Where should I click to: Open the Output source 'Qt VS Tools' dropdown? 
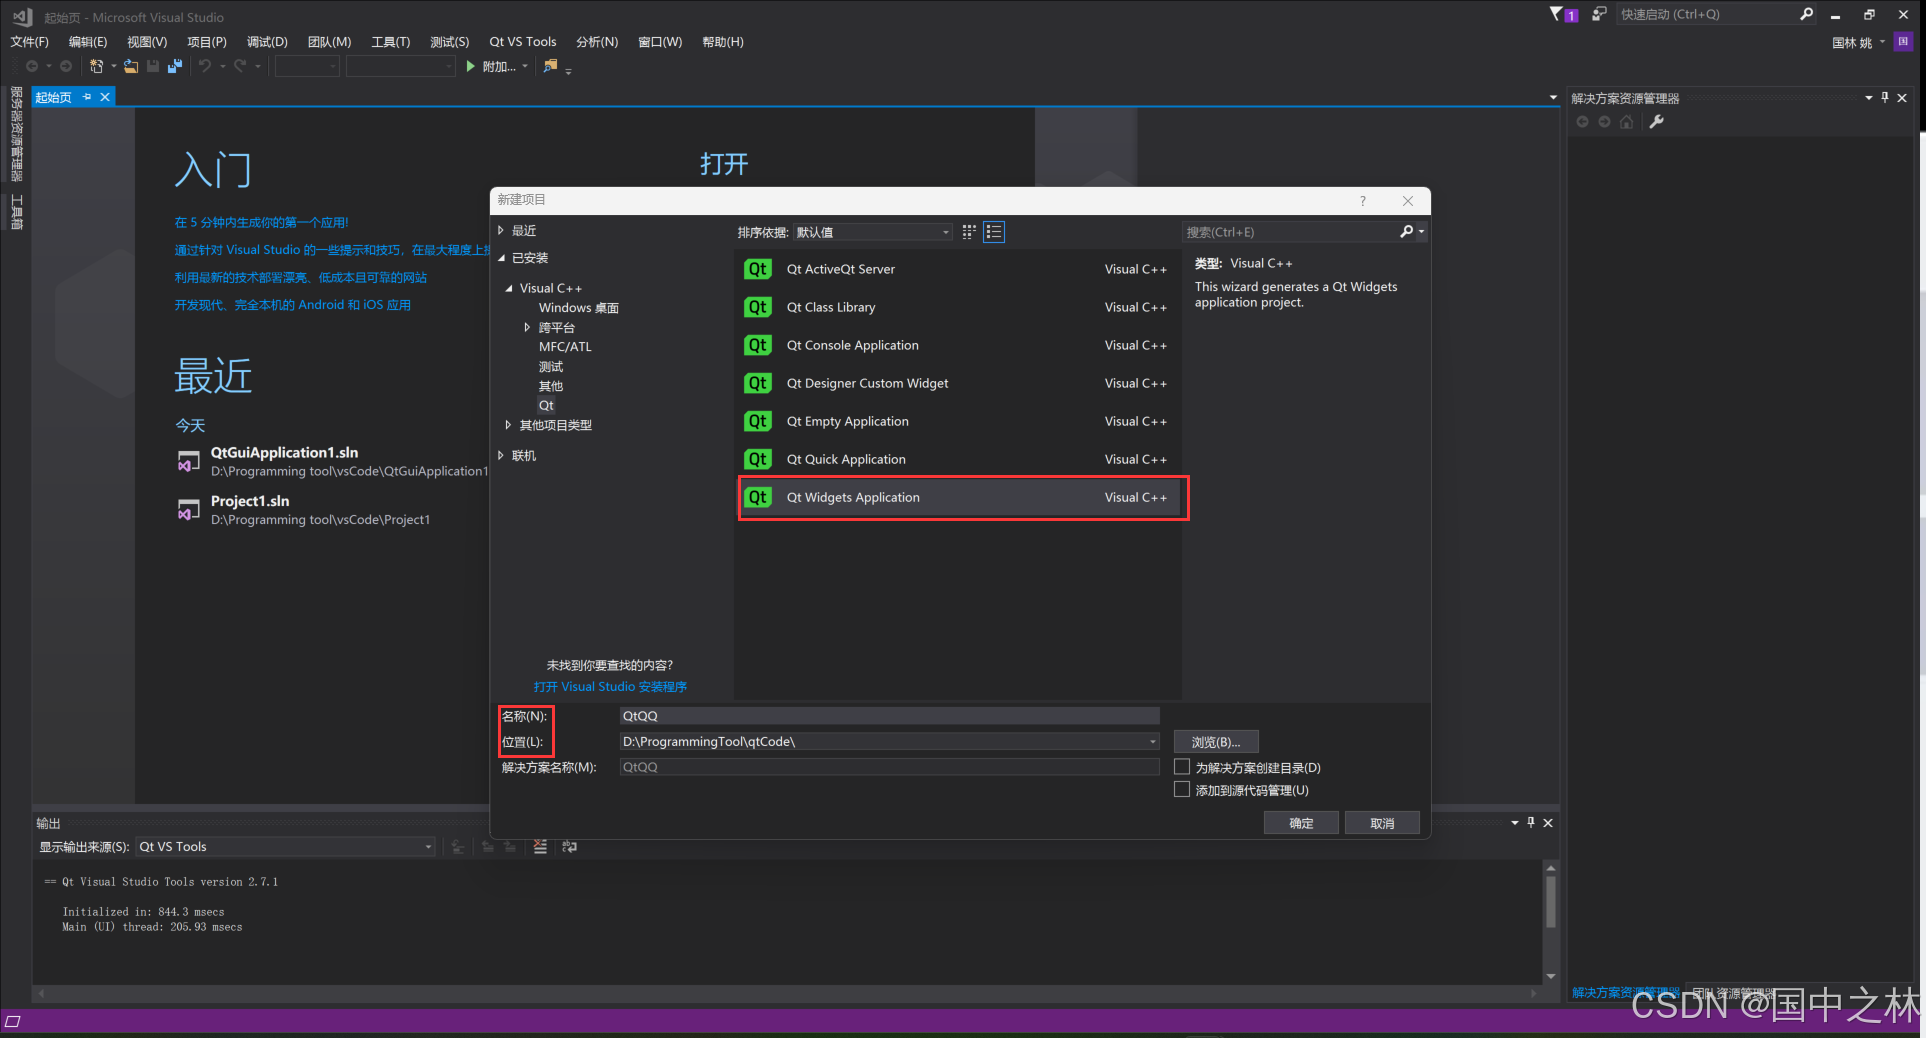[x=286, y=847]
